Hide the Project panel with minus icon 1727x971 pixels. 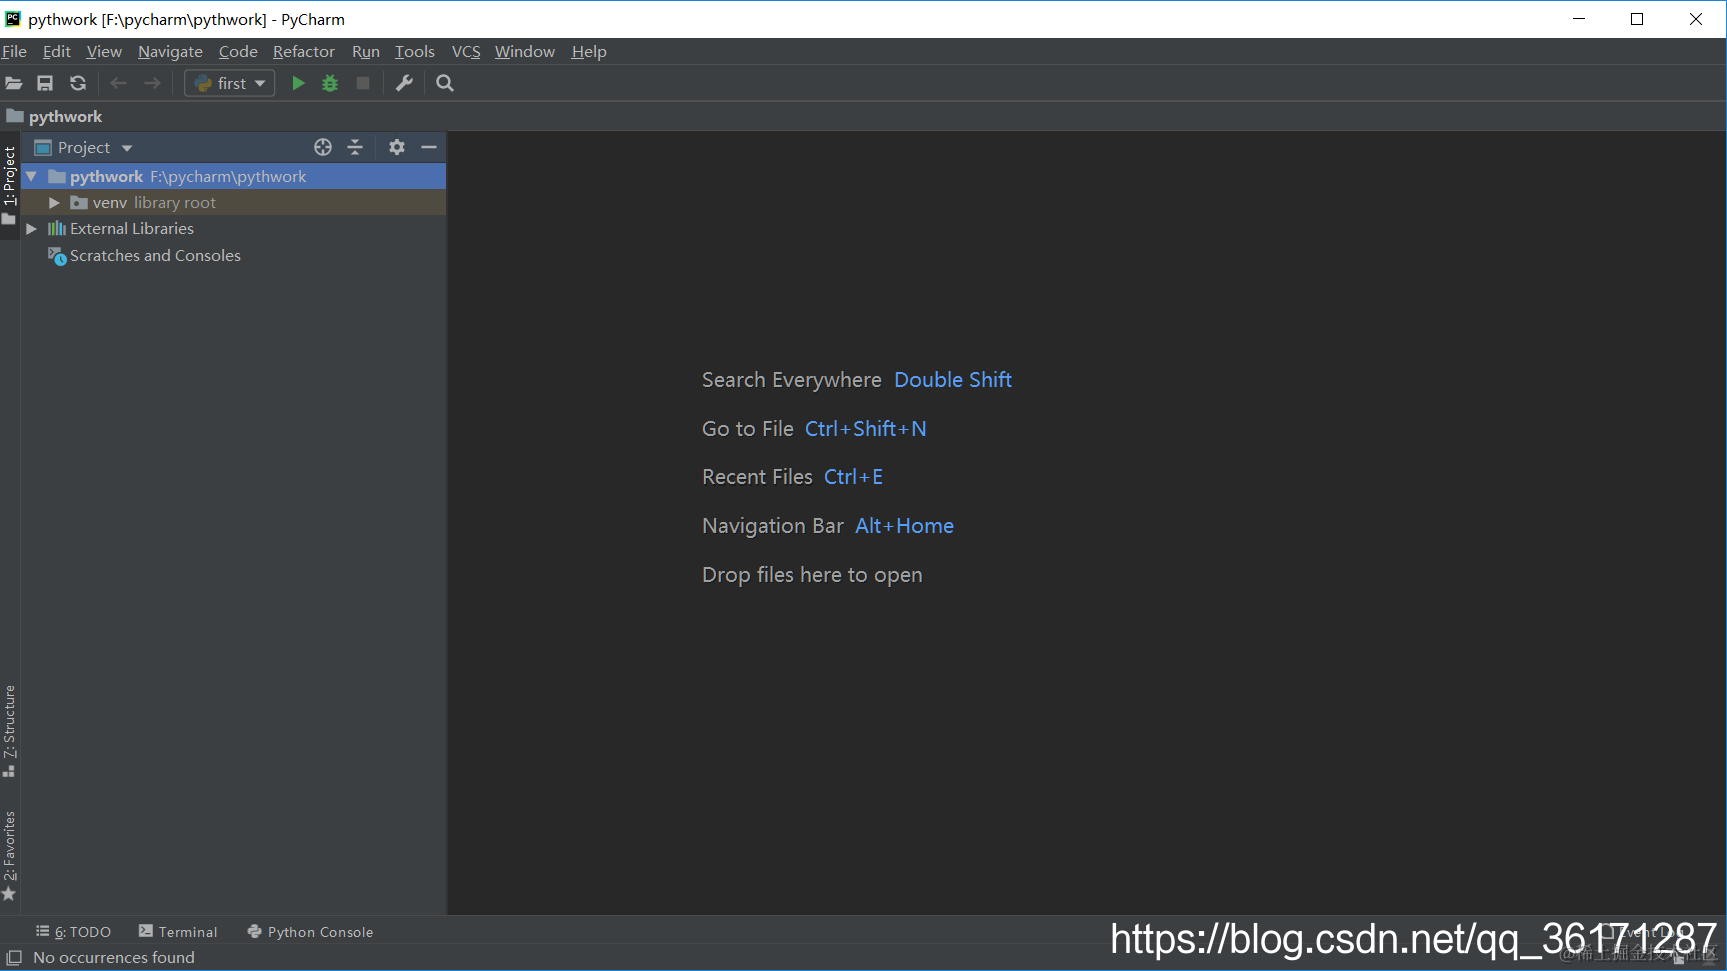429,148
